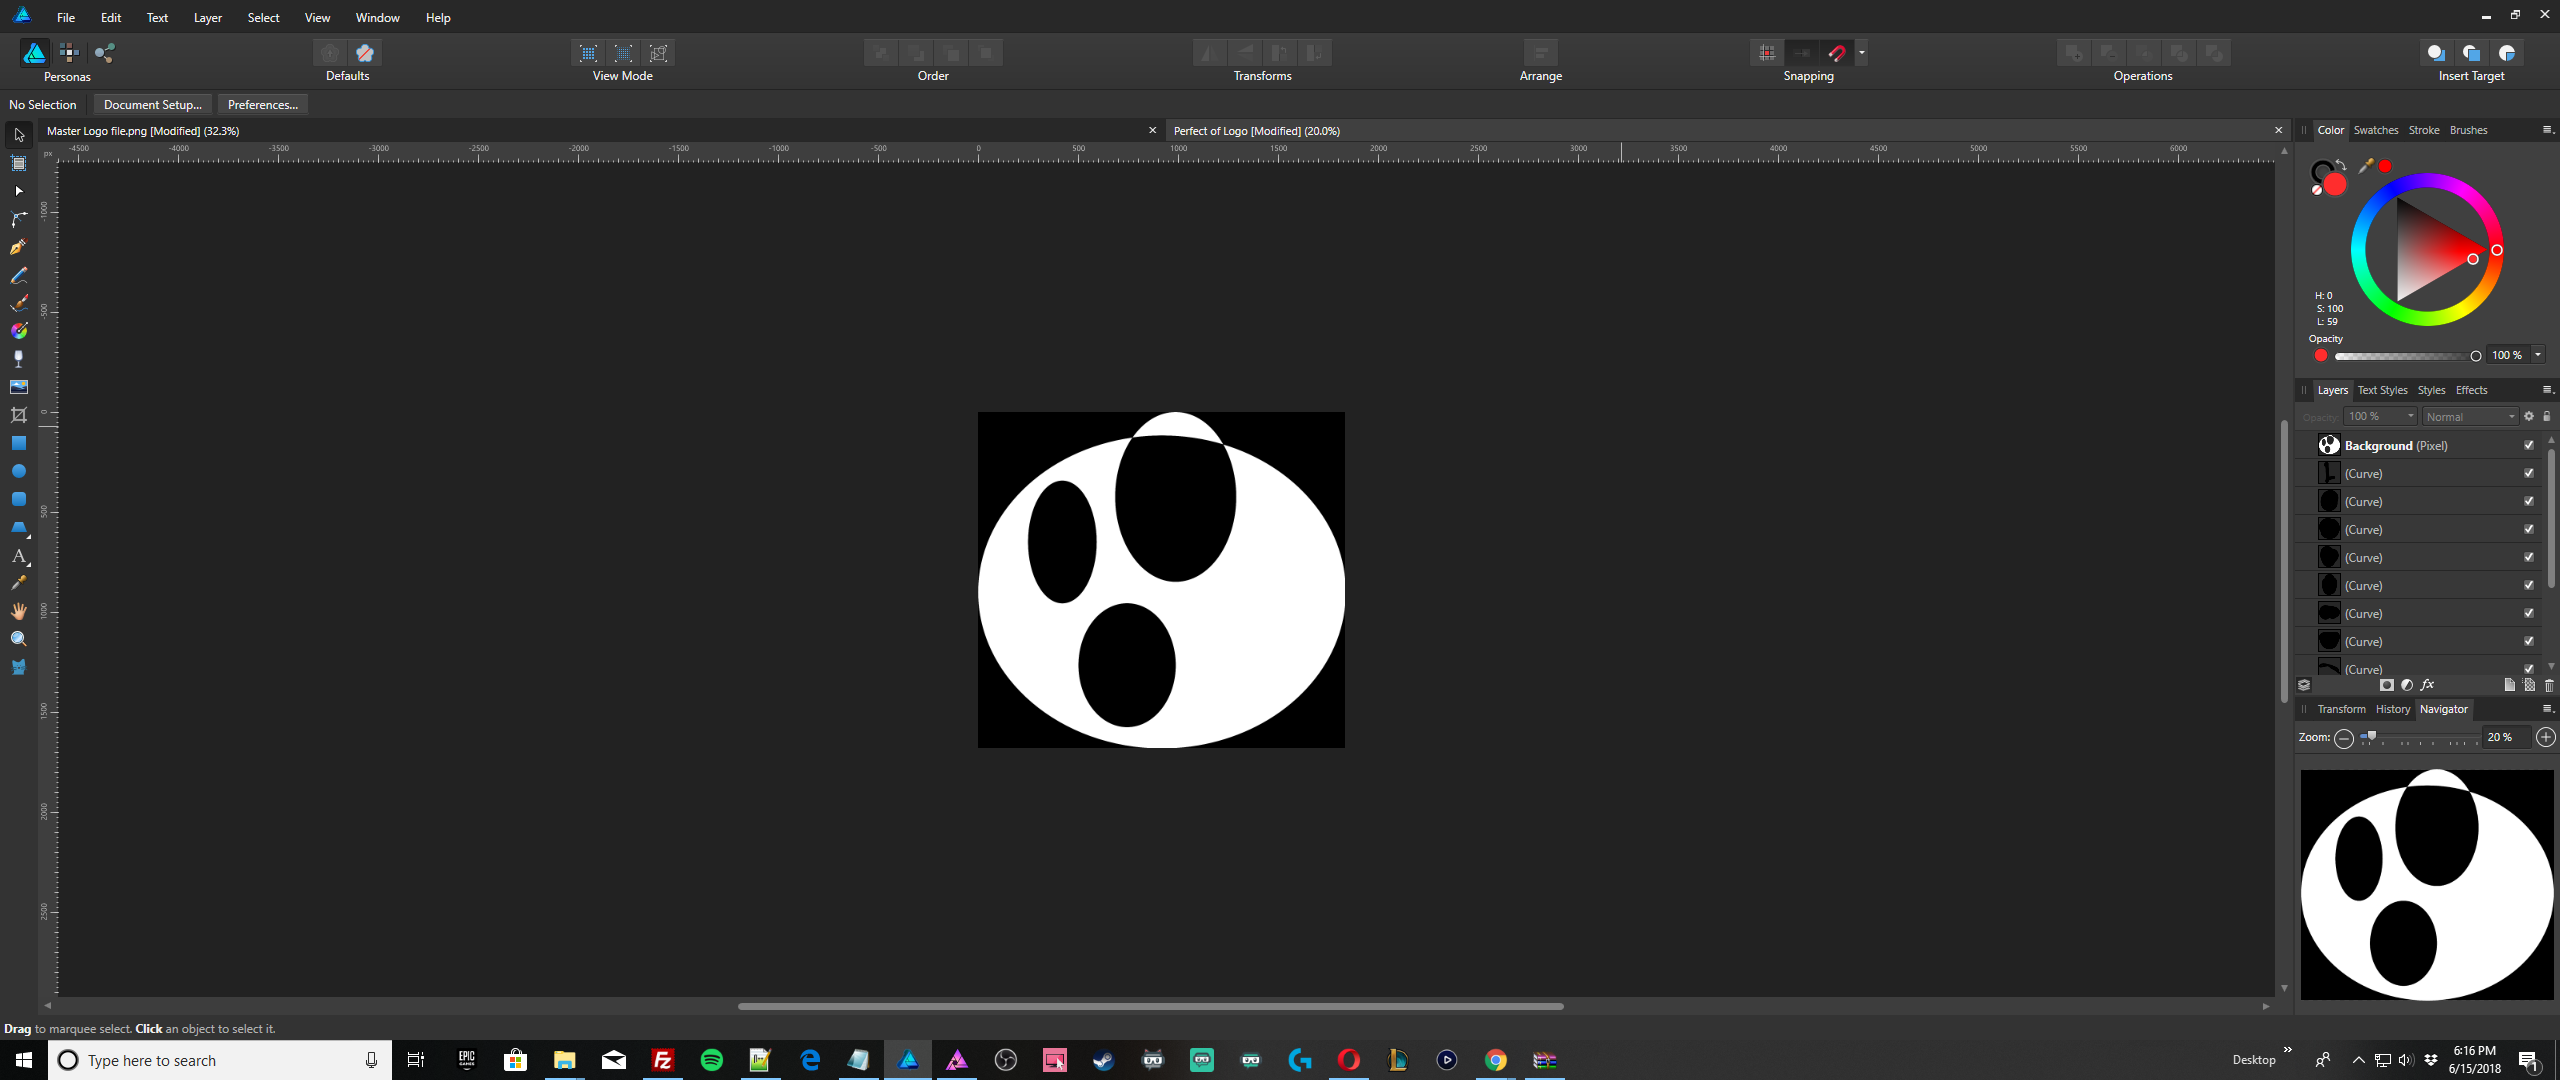
Task: Select the Rounded Rectangle tool
Action: tap(19, 499)
